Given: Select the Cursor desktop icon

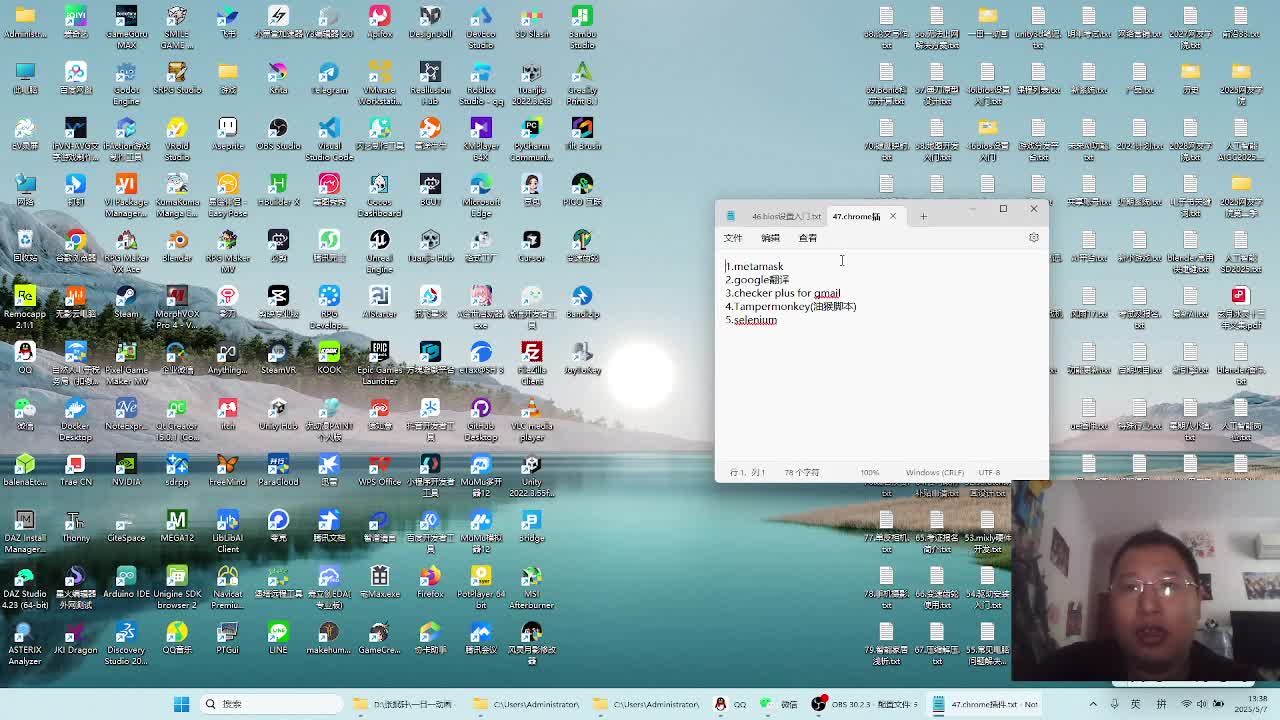Looking at the screenshot, I should 532,247.
